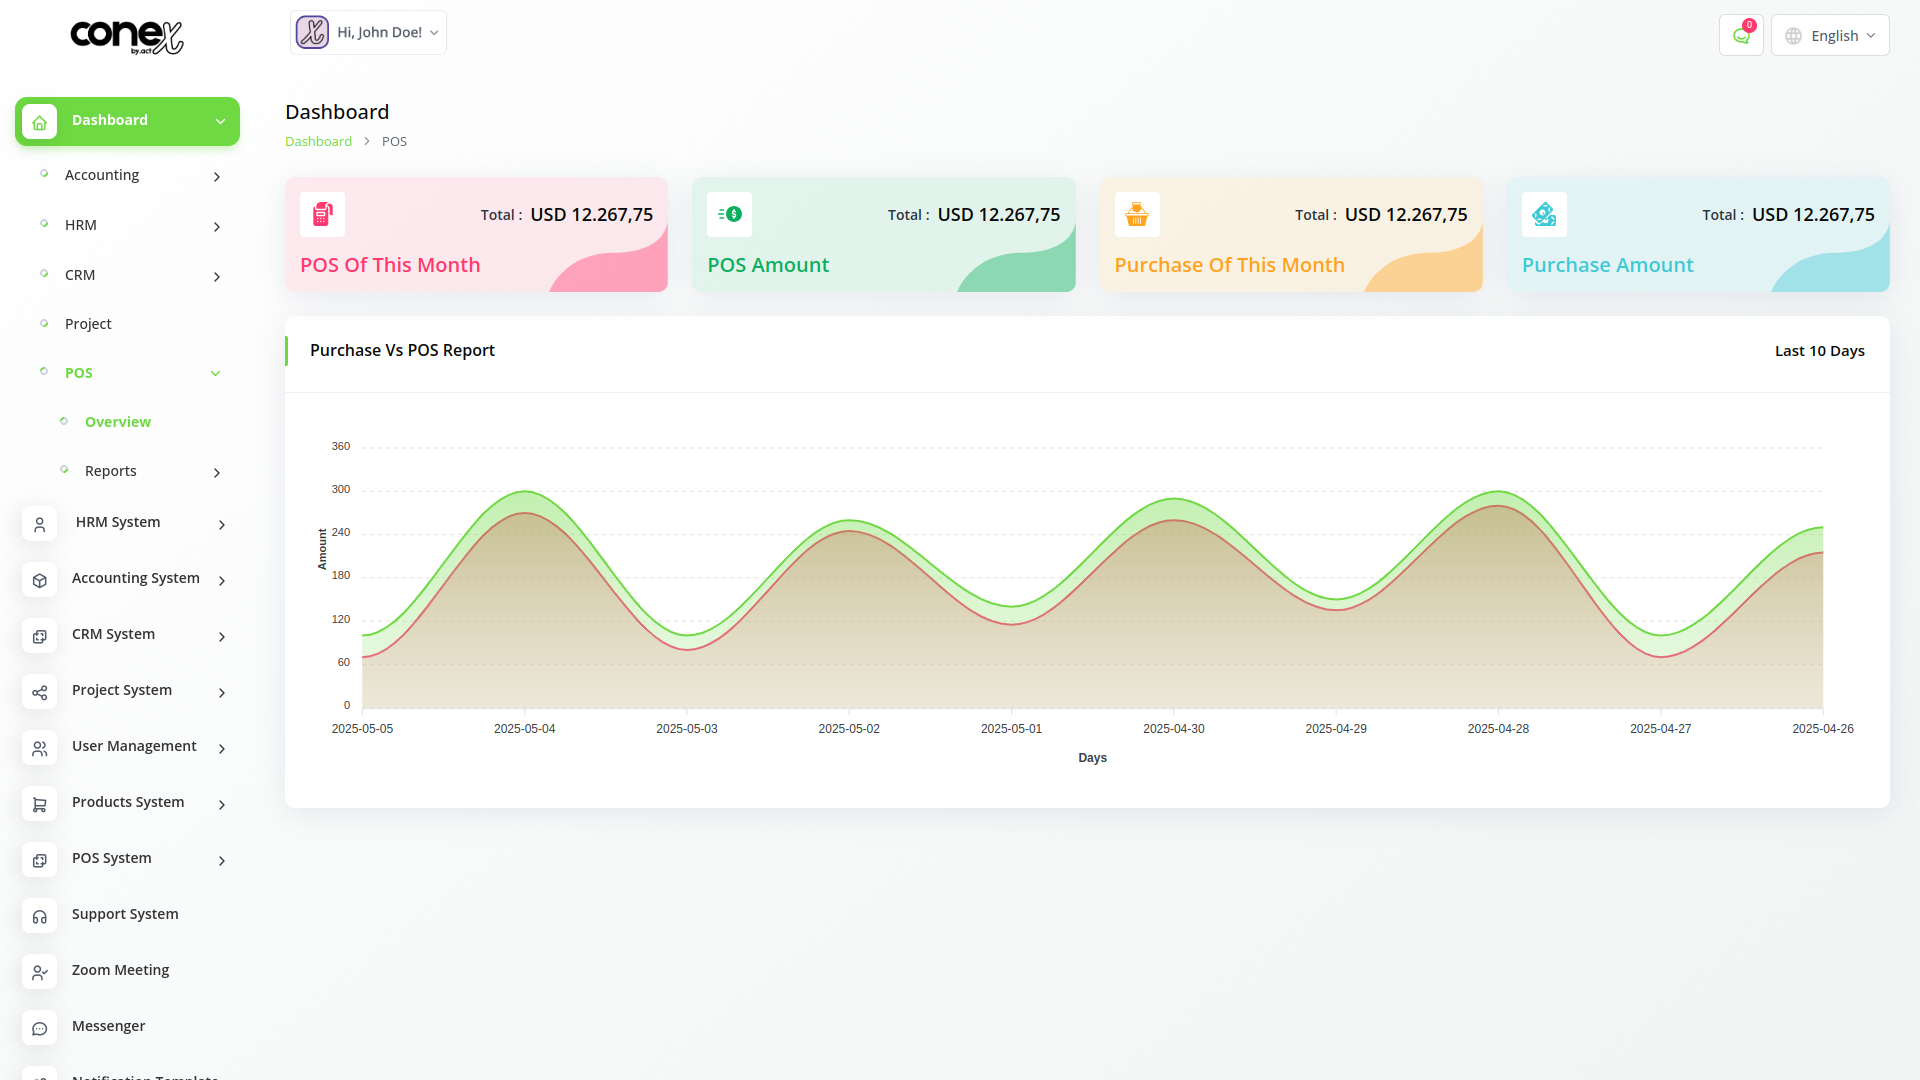Open the English language dropdown
Screen dimensions: 1920x1080
click(1830, 36)
